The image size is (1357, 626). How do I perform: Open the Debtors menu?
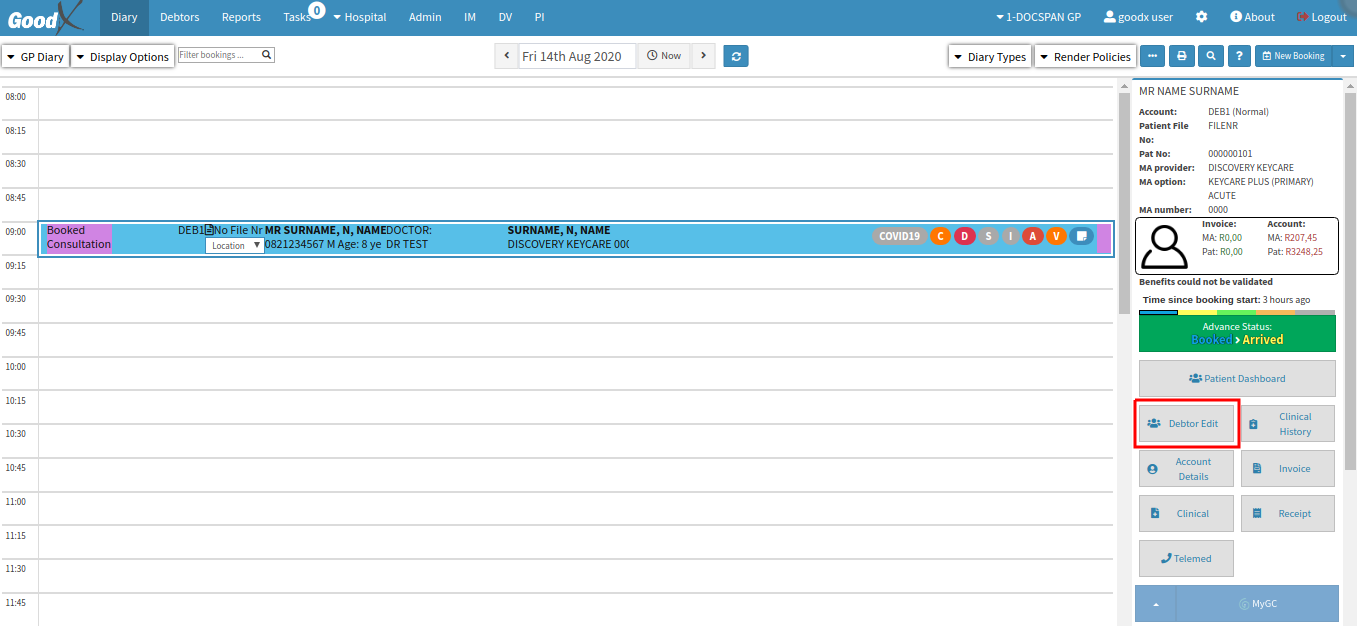pyautogui.click(x=179, y=17)
